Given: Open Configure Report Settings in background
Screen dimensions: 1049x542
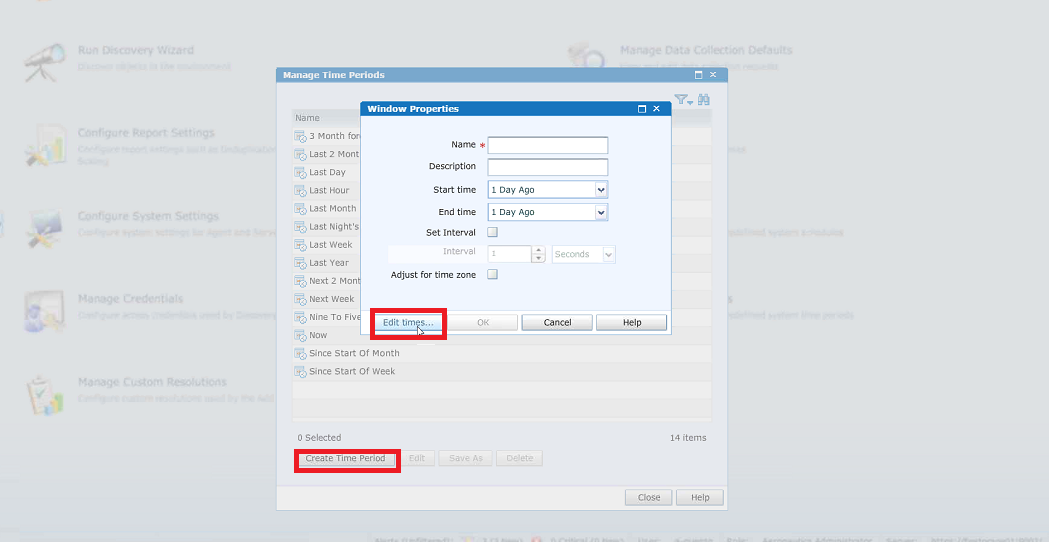Looking at the screenshot, I should (x=146, y=133).
